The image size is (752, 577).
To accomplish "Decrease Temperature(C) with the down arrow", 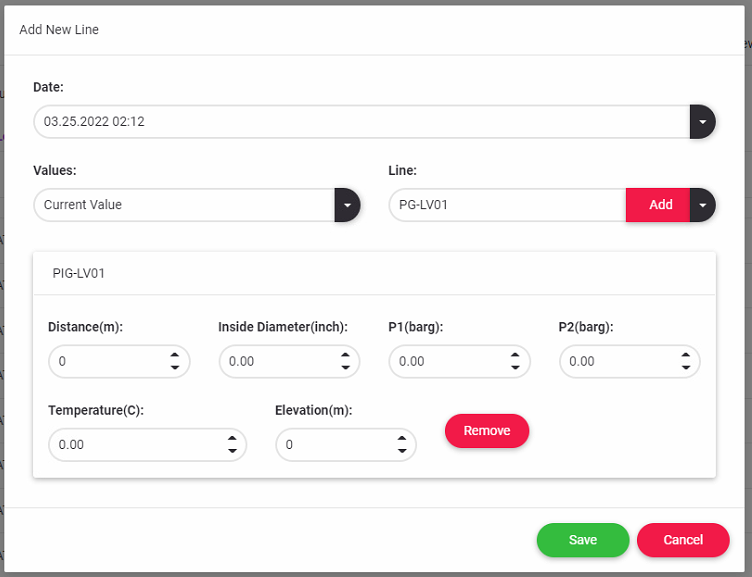I will 231,451.
